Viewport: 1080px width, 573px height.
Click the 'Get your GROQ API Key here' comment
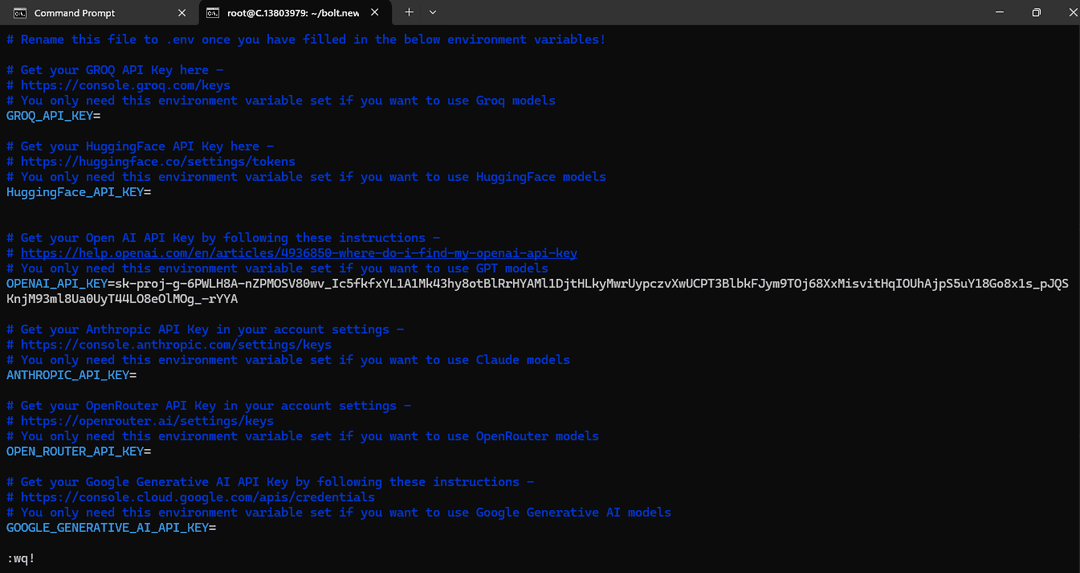point(115,70)
